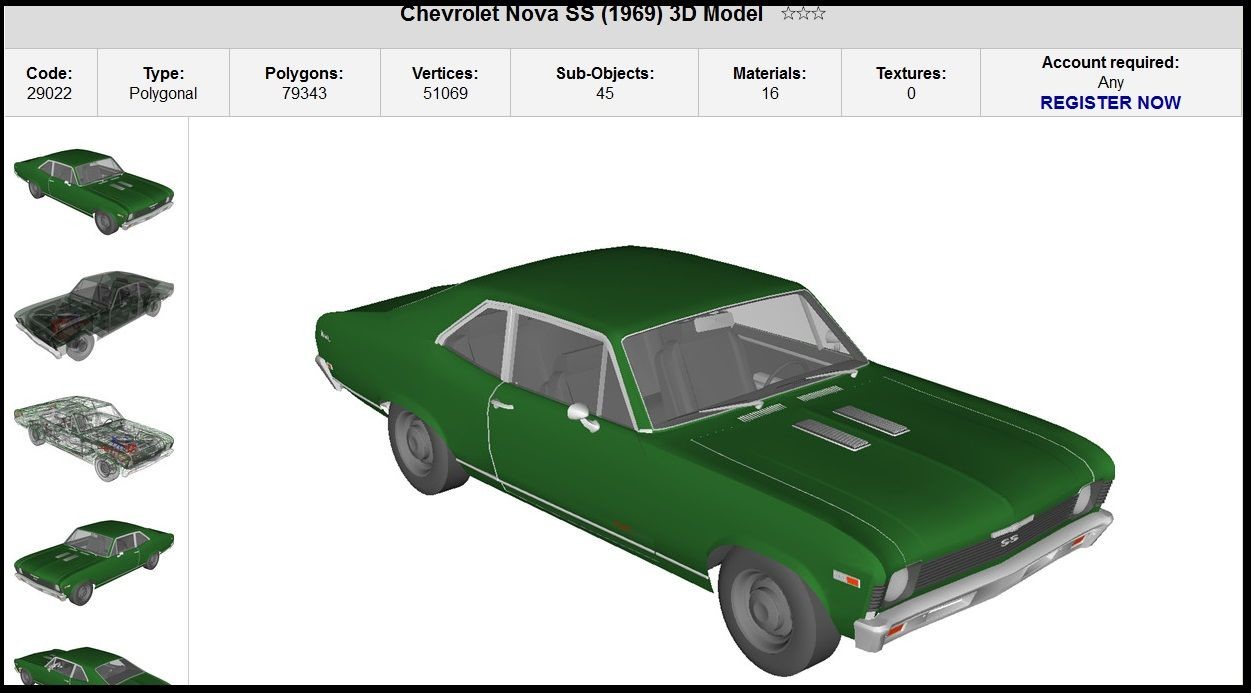Click the Polygons: header label
1251x693 pixels.
304,73
